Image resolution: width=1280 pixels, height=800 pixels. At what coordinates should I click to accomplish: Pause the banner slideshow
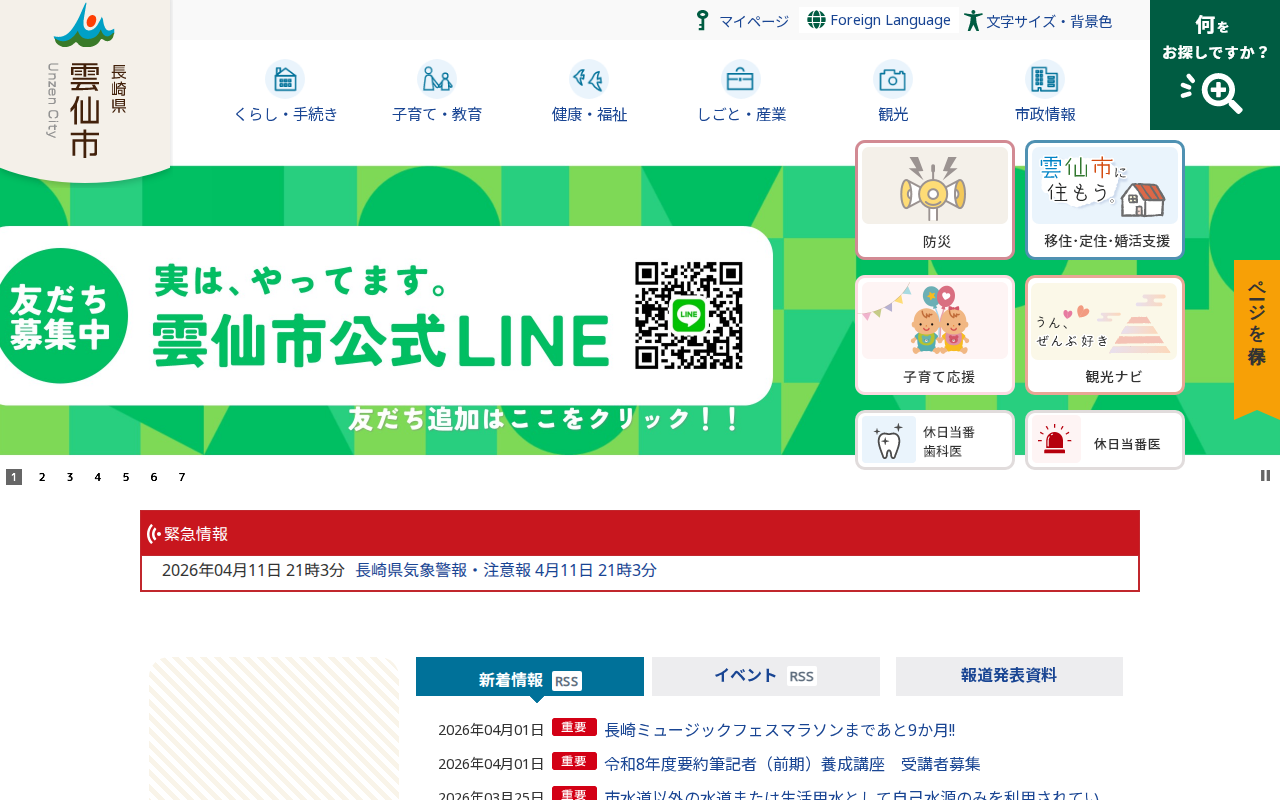(1265, 476)
